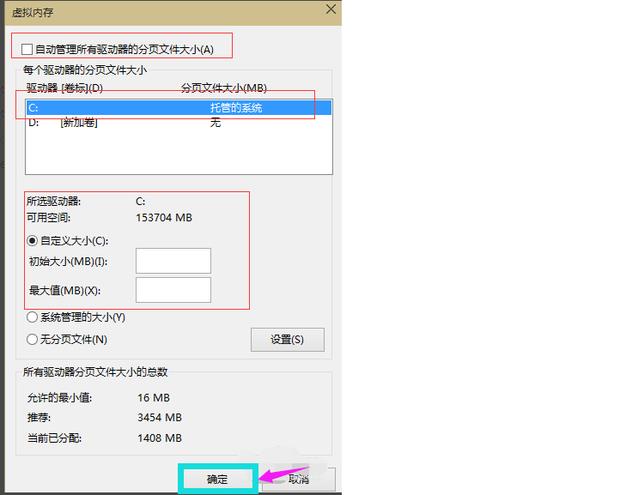Viewport: 620px width, 495px height.
Task: Enable the 无分页文件(N) radio option
Action: point(33,339)
